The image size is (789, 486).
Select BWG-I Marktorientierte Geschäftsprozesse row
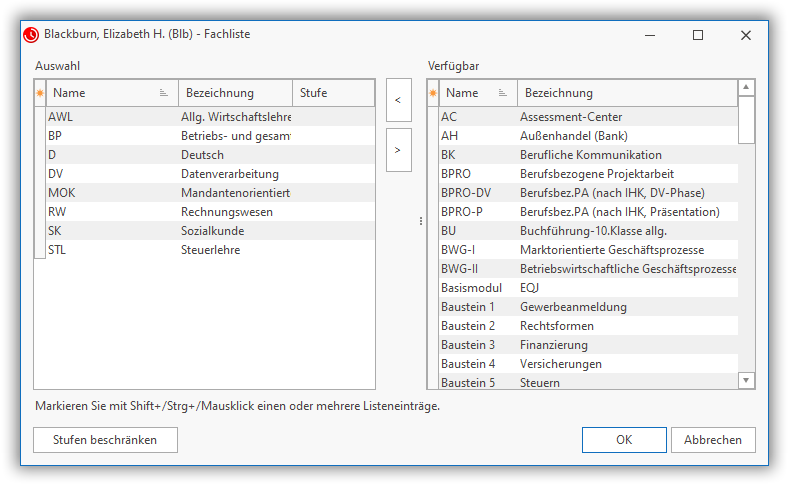coord(588,250)
